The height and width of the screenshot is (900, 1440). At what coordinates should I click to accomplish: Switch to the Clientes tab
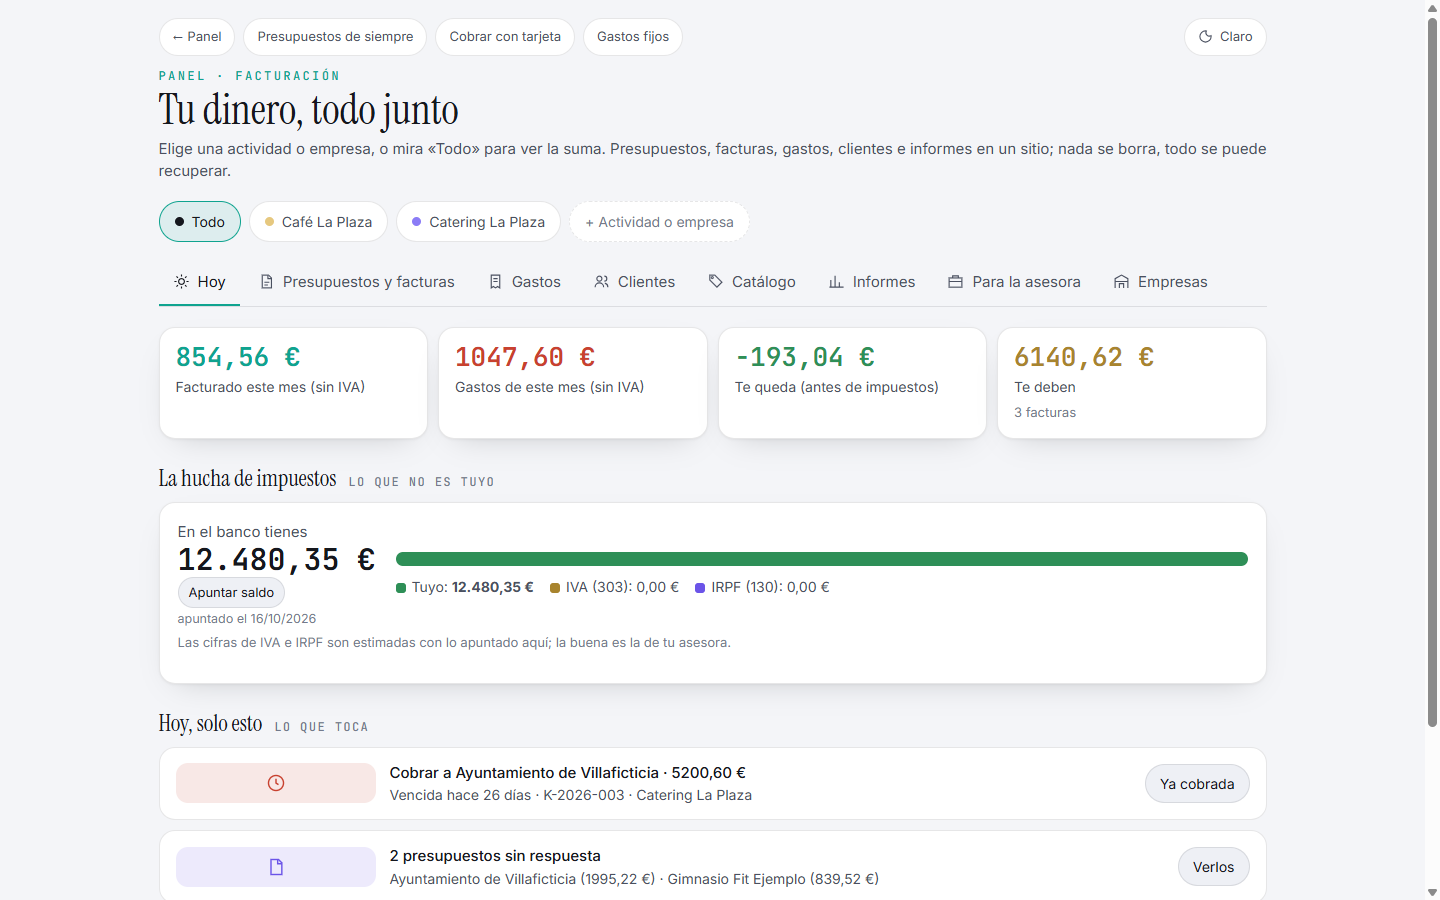[635, 282]
